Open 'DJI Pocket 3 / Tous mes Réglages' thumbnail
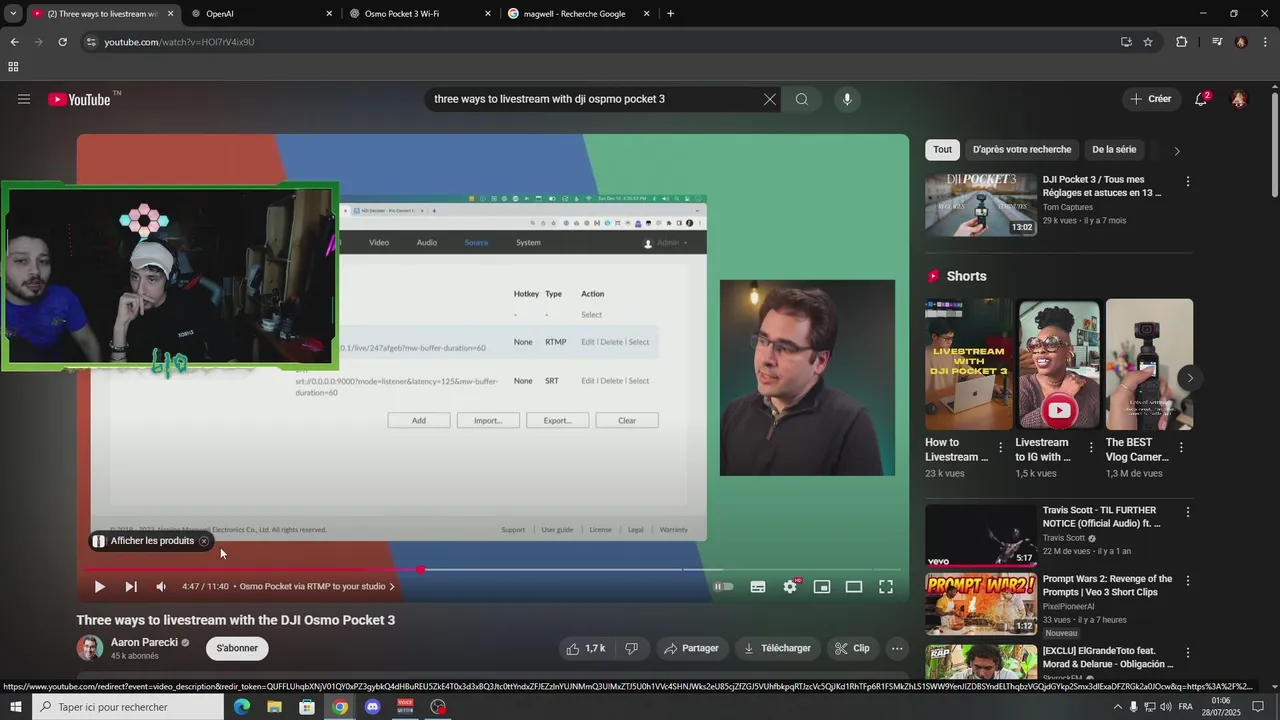 (x=980, y=205)
